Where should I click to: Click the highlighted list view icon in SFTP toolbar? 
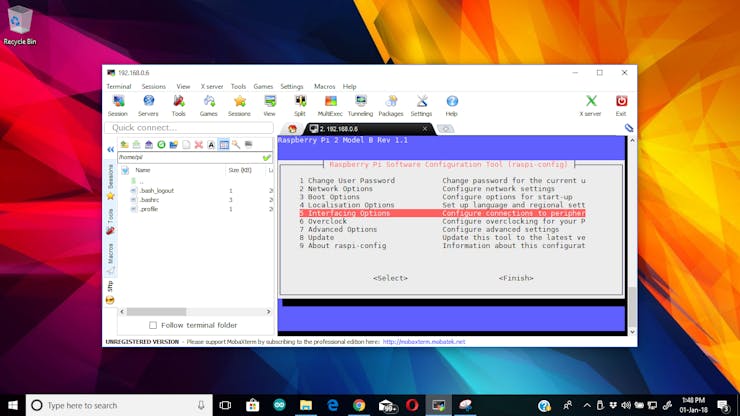tap(224, 144)
